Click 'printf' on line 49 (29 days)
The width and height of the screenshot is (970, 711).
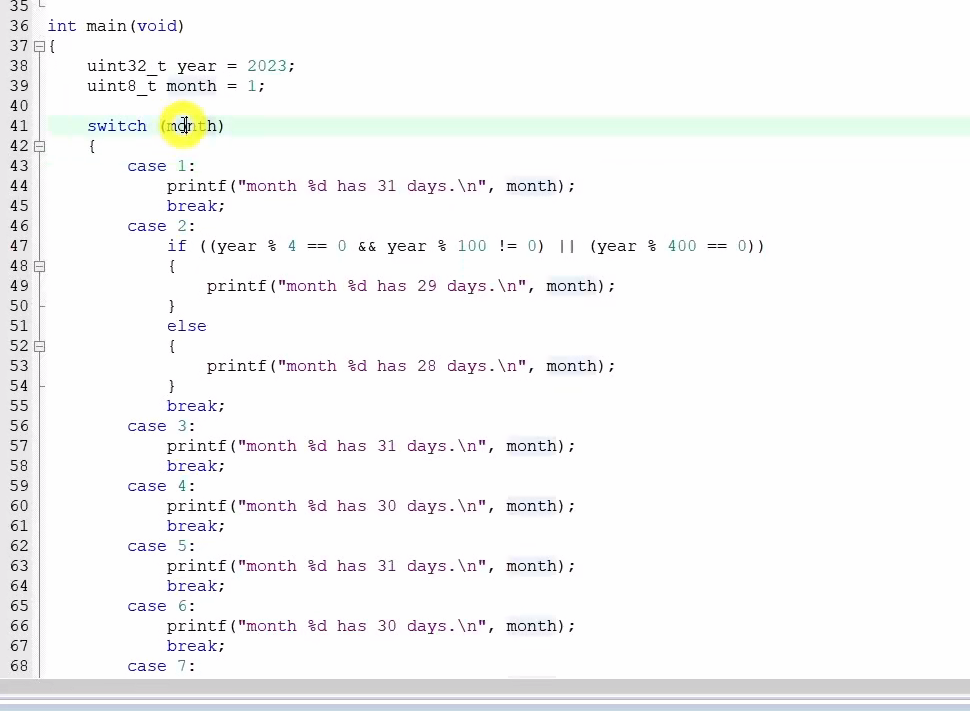[x=237, y=287]
